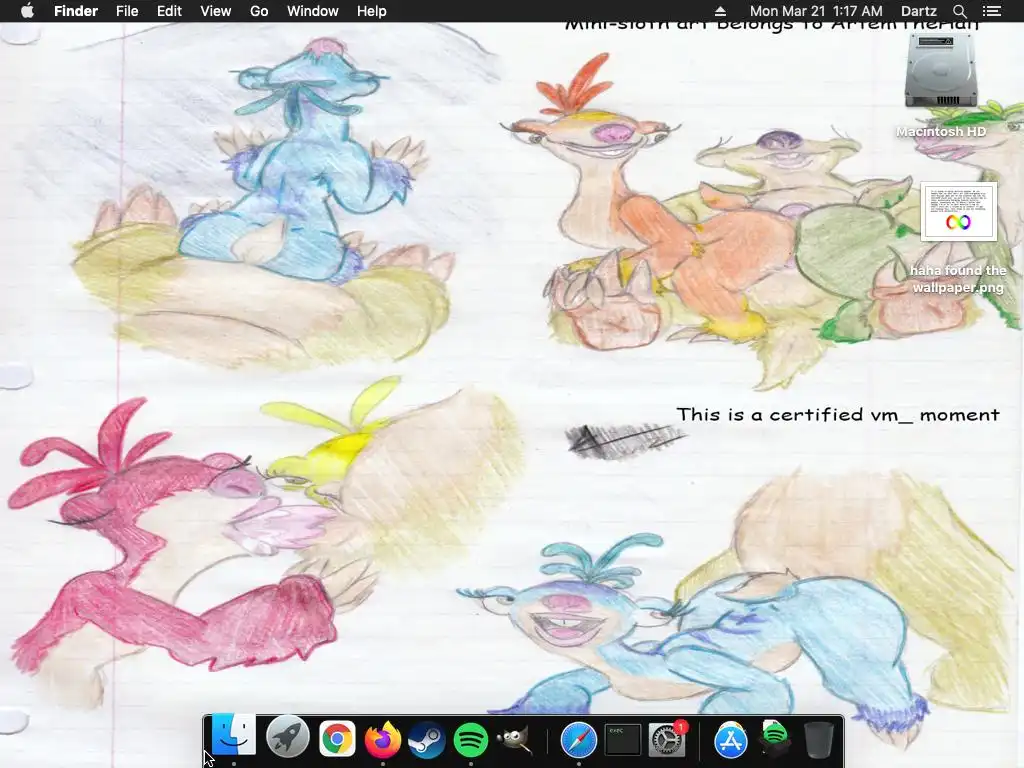Click the eject icon in menu bar
Screen dimensions: 1024x768
(x=720, y=11)
